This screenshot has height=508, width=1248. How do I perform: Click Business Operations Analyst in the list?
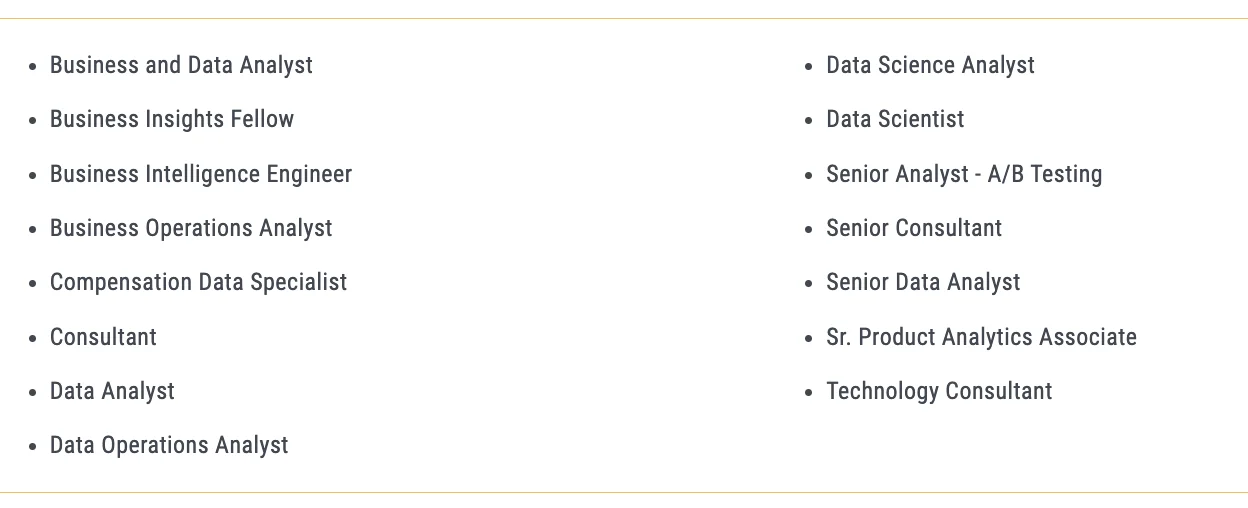[191, 228]
